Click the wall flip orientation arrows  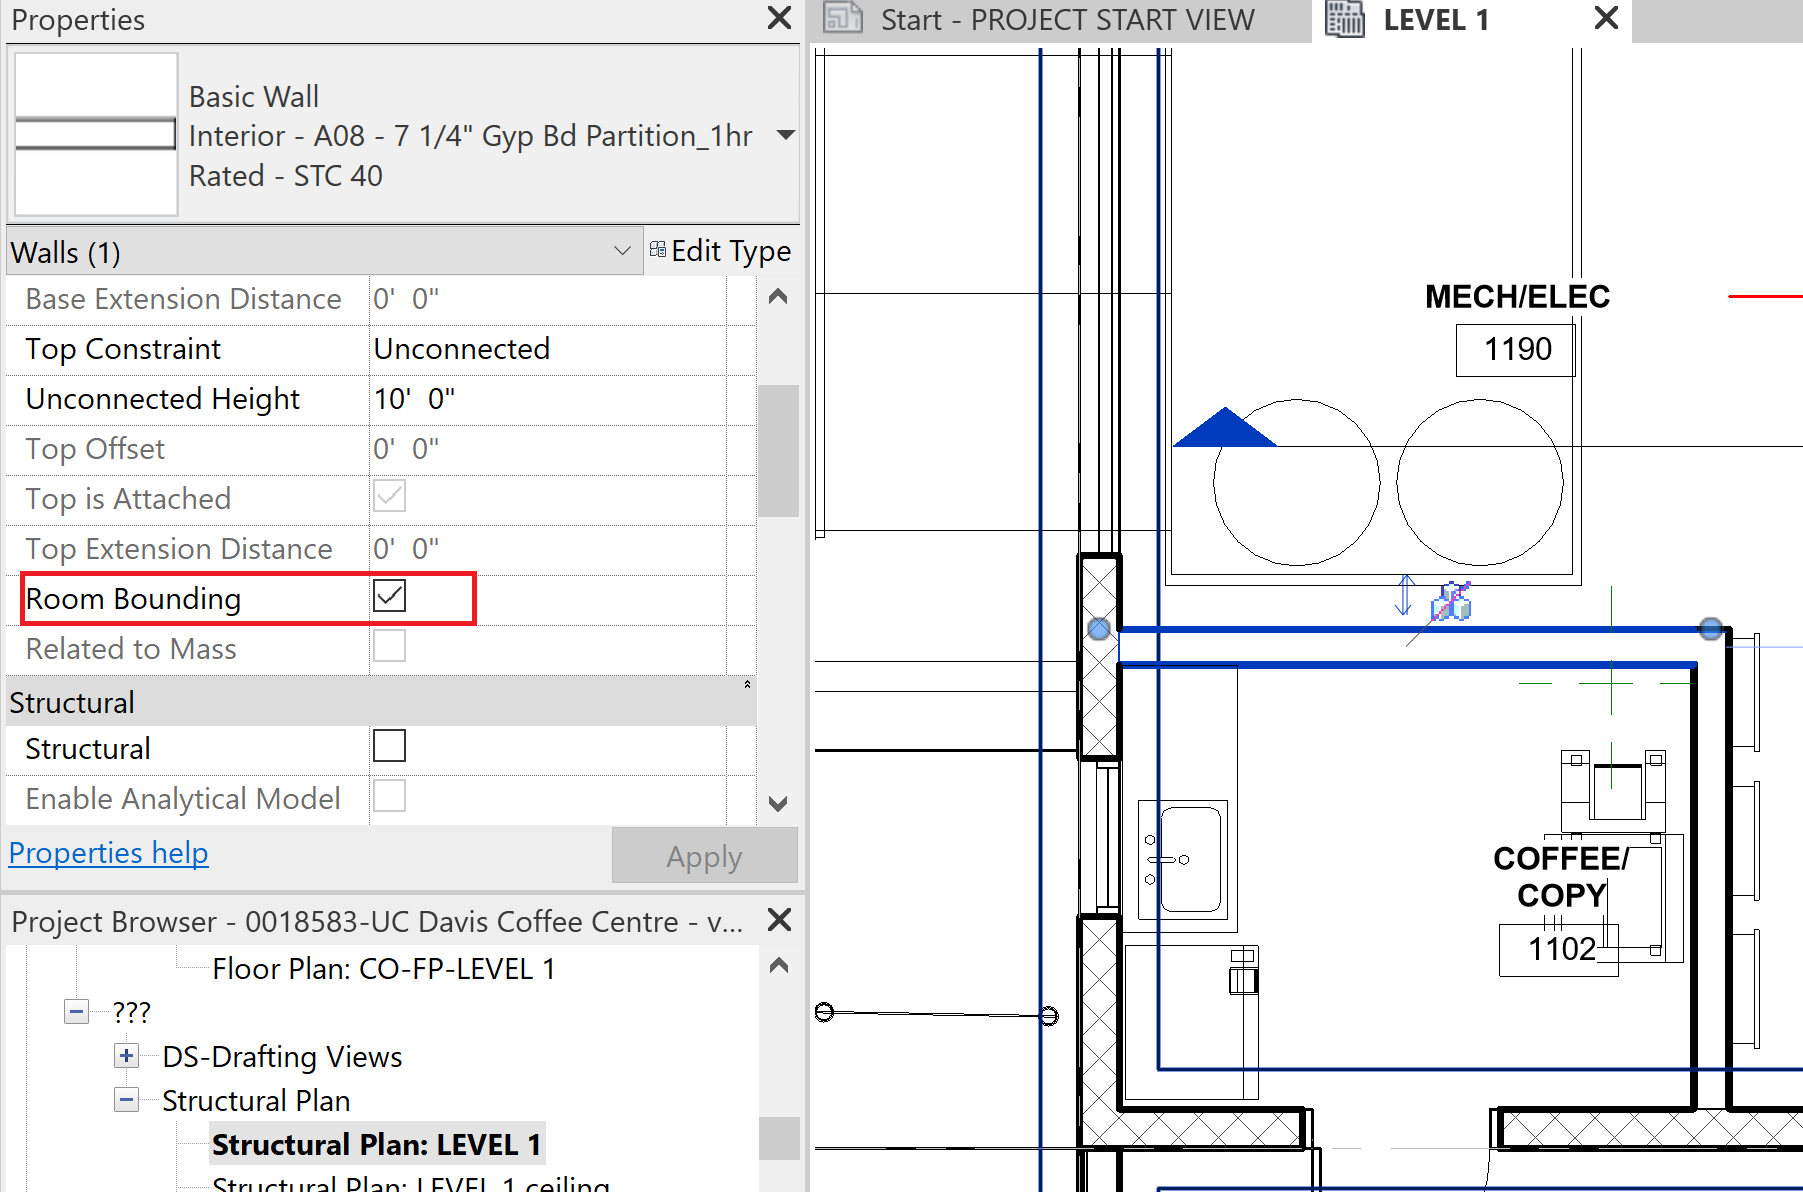[1405, 595]
